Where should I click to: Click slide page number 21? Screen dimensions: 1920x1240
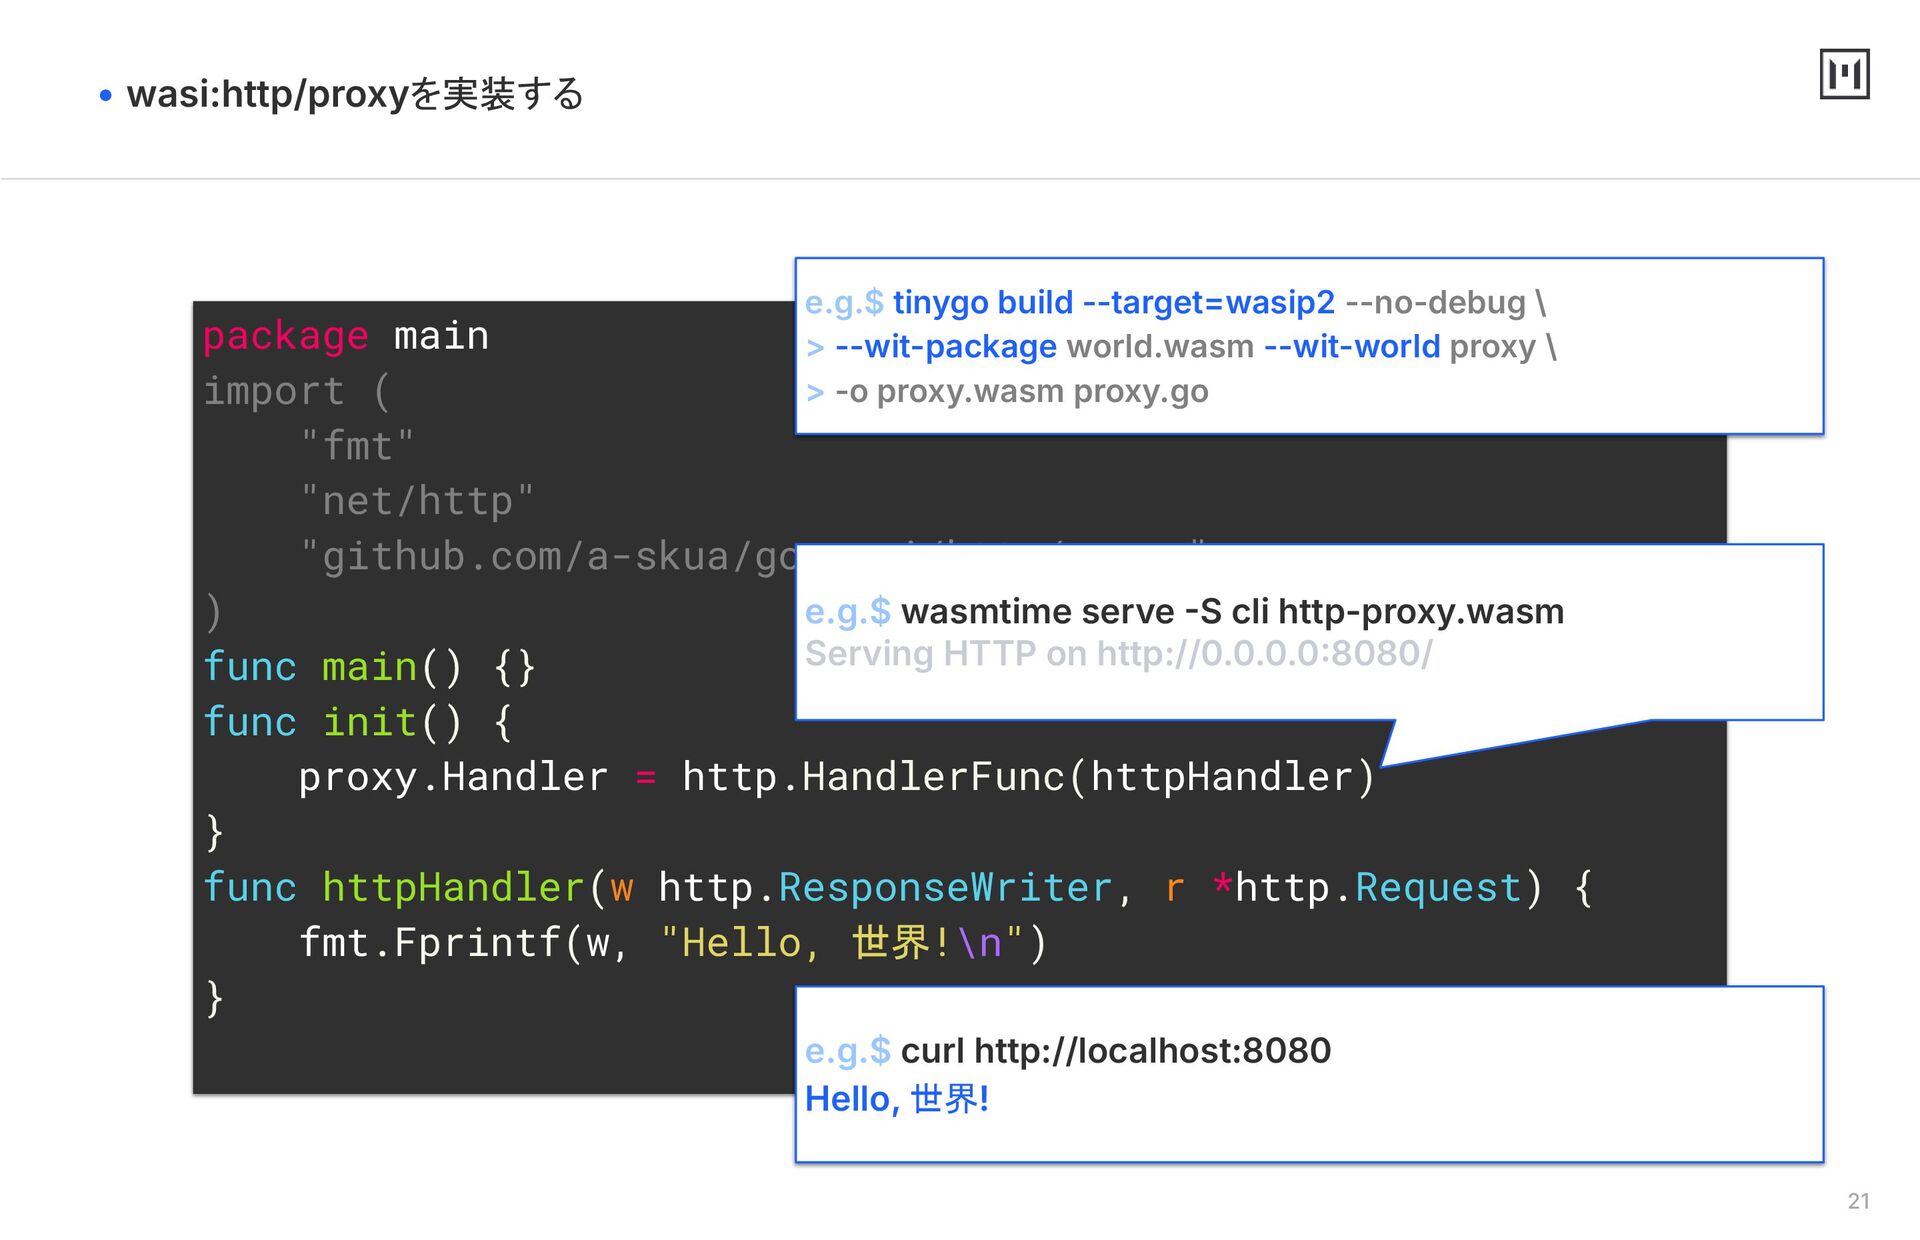pos(1858,1201)
